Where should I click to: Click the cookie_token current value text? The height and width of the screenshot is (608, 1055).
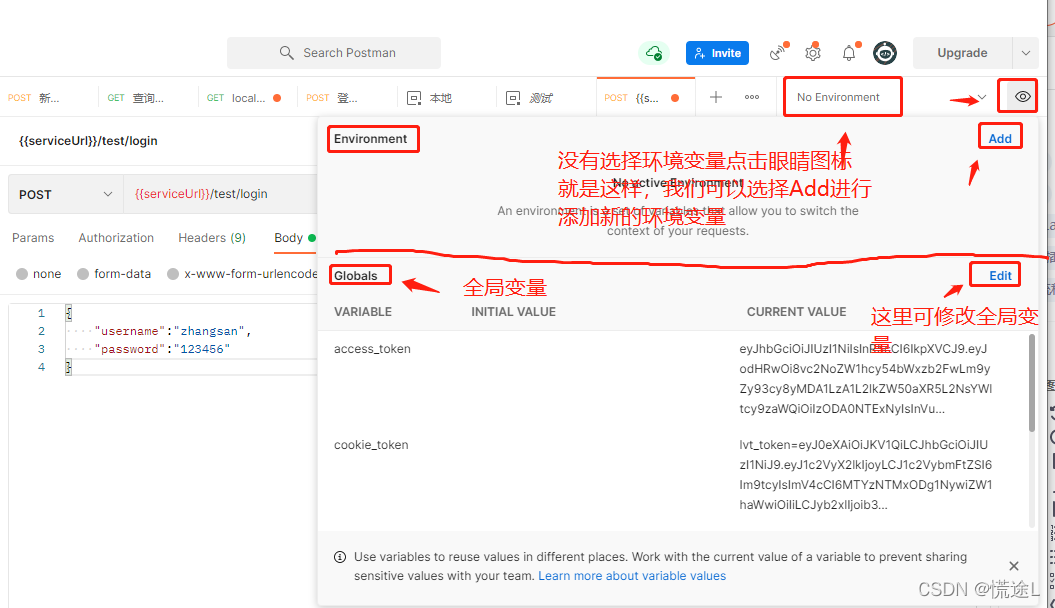click(x=866, y=475)
